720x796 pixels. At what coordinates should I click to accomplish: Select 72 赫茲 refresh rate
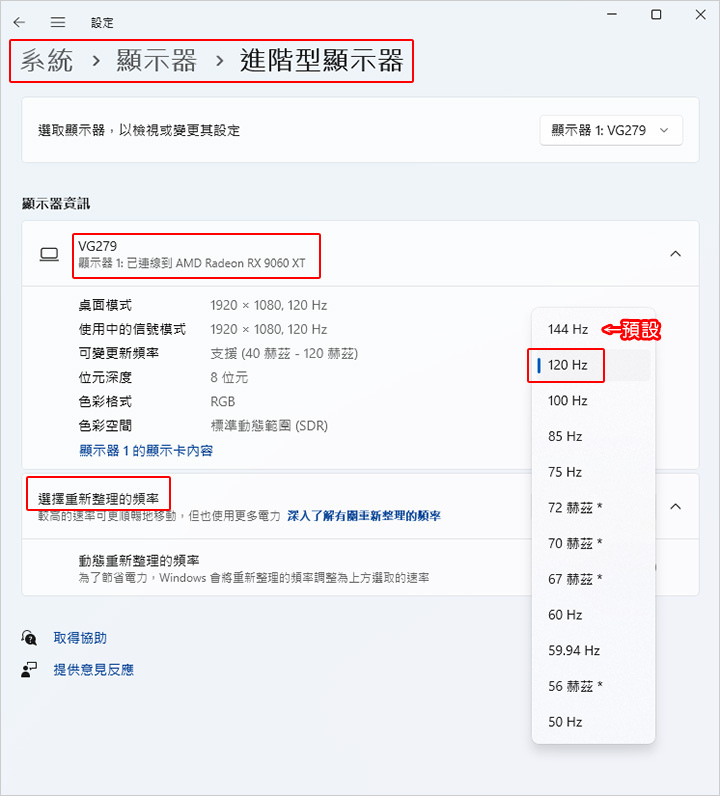tap(593, 508)
